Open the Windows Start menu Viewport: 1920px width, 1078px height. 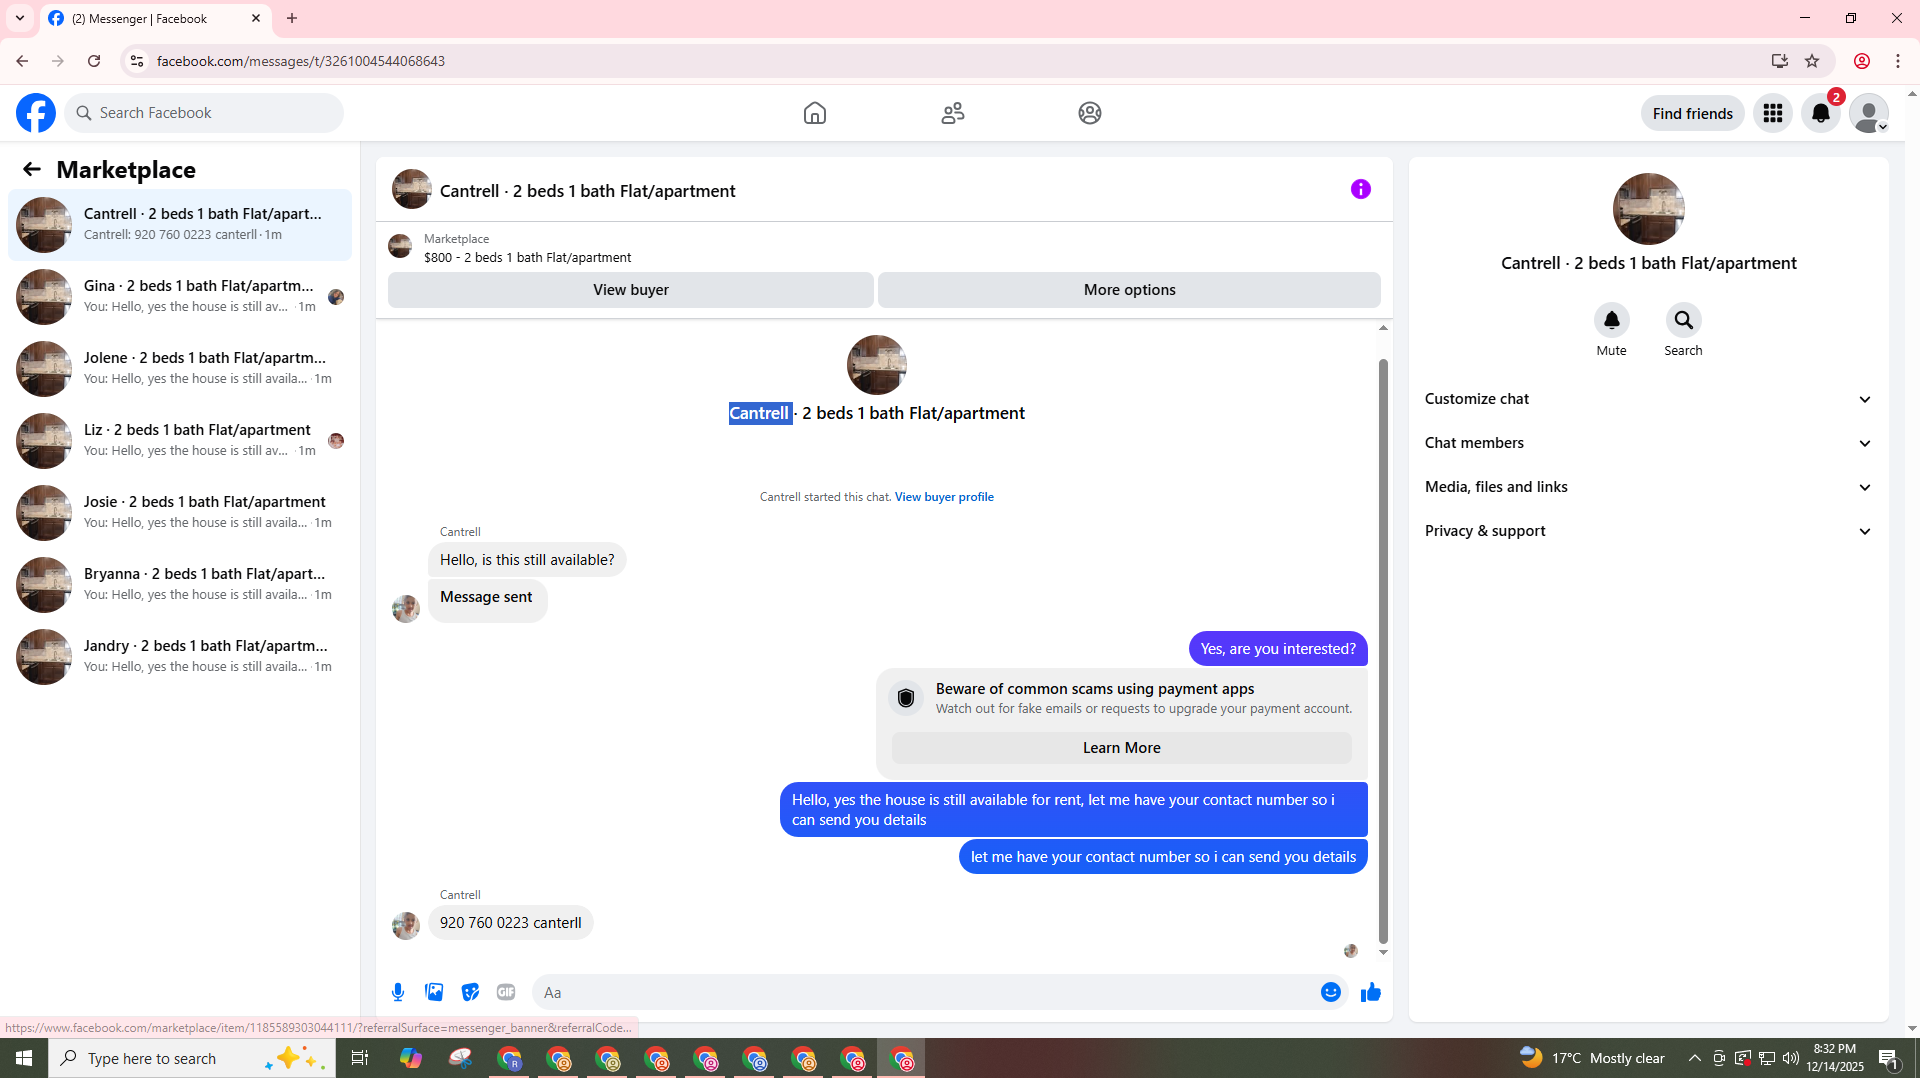24,1058
